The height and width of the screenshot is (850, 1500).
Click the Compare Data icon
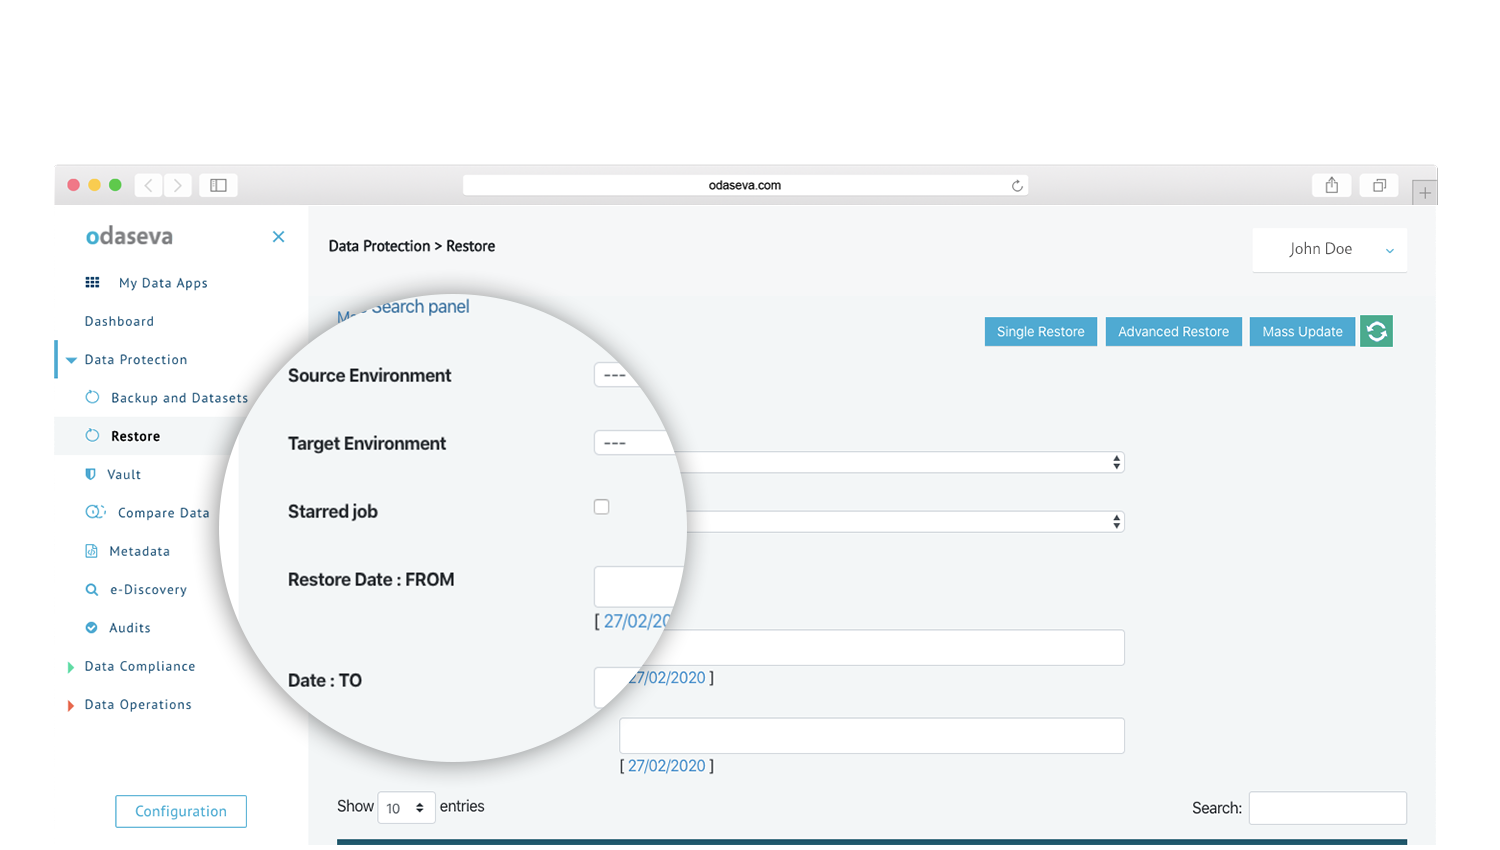pos(95,512)
